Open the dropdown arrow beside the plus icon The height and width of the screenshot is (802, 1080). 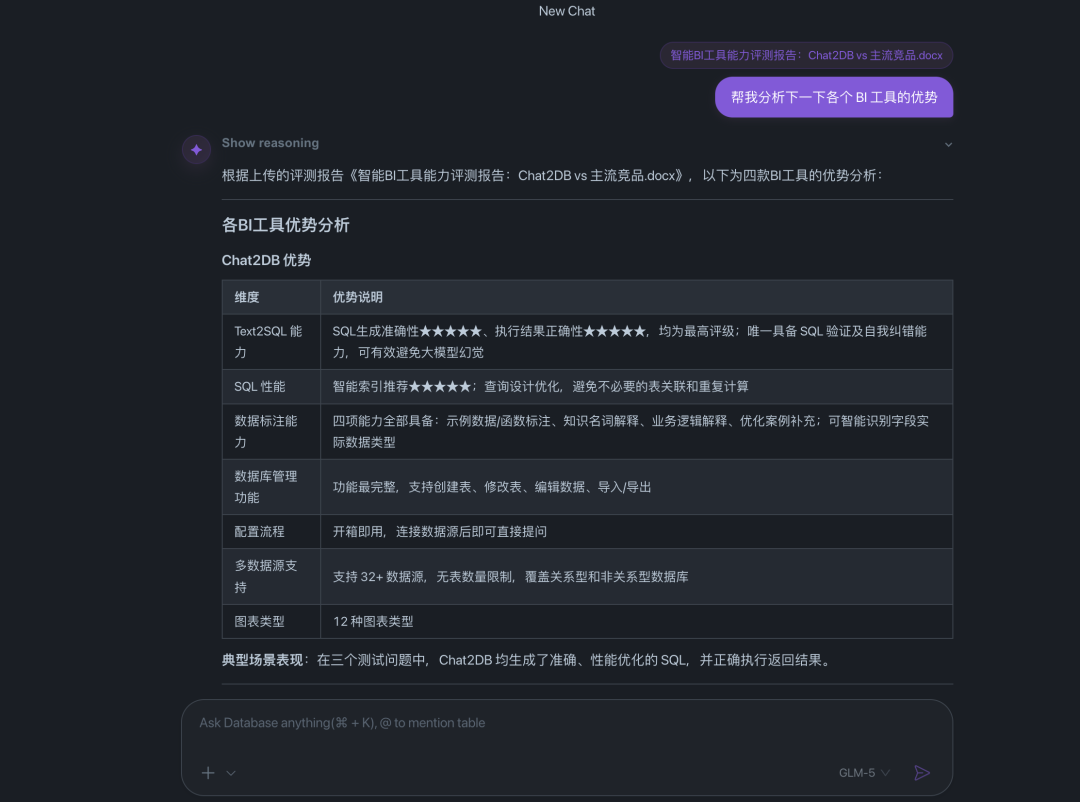click(x=231, y=773)
